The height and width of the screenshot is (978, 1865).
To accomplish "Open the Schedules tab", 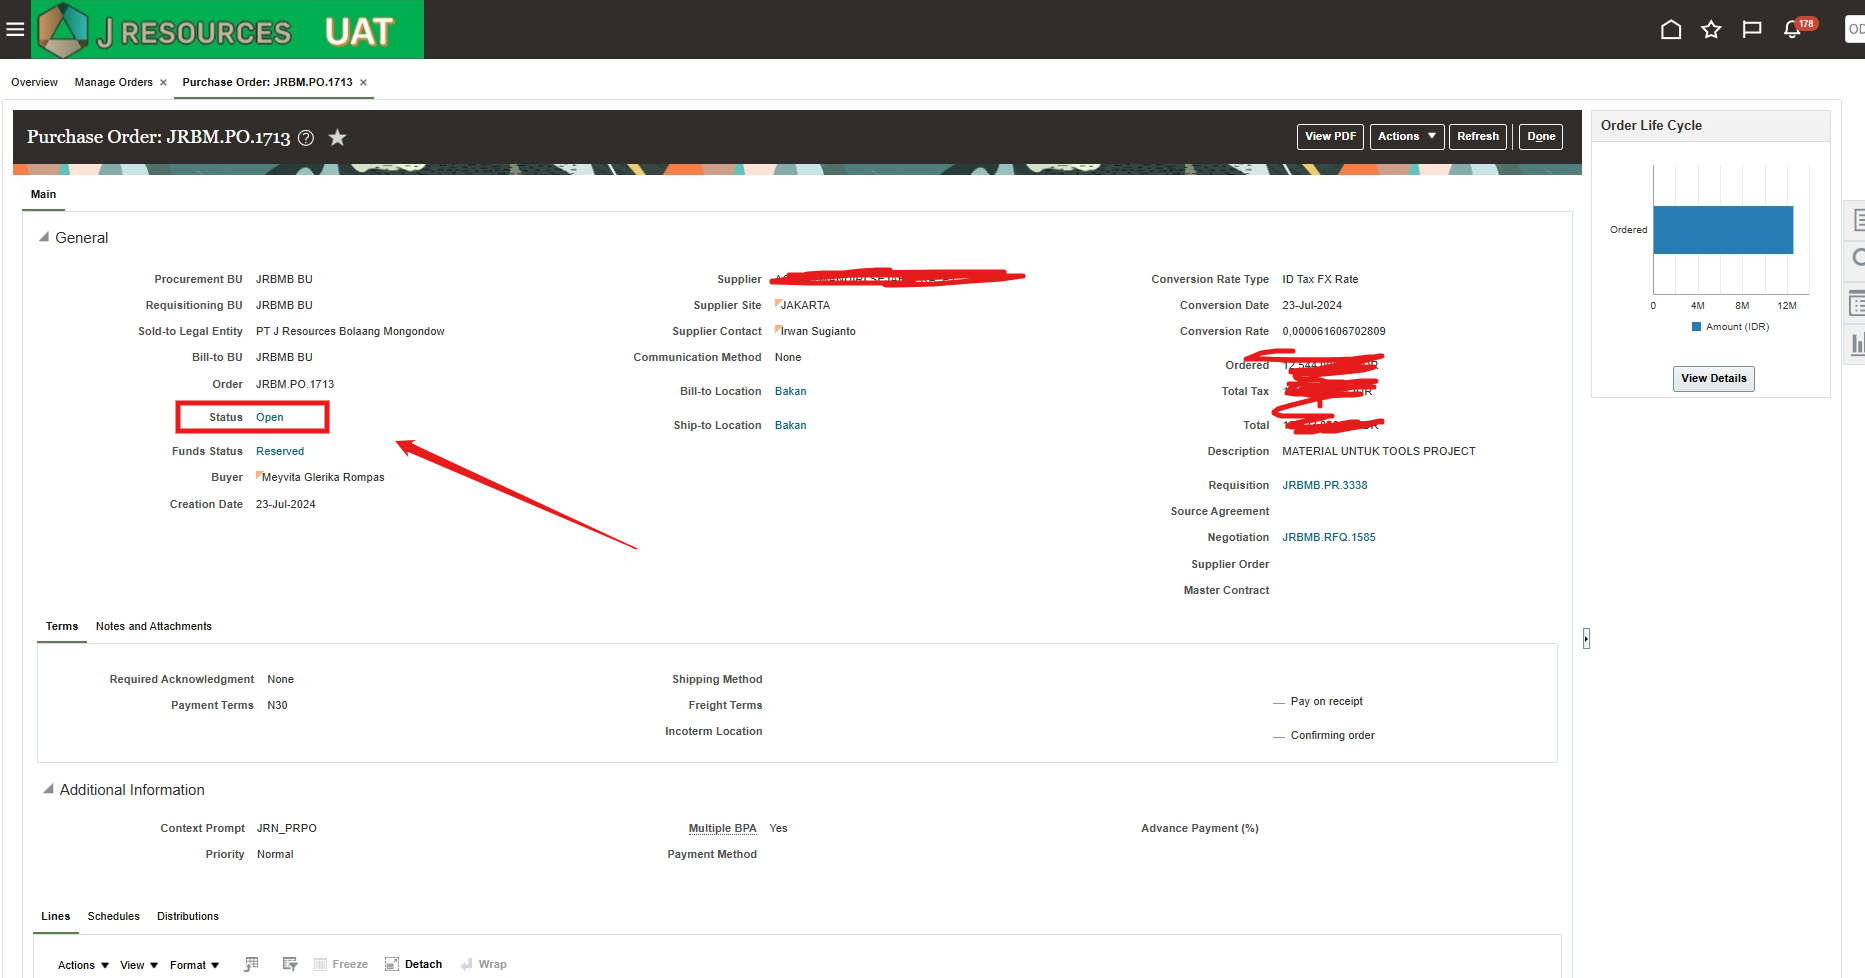I will point(113,916).
